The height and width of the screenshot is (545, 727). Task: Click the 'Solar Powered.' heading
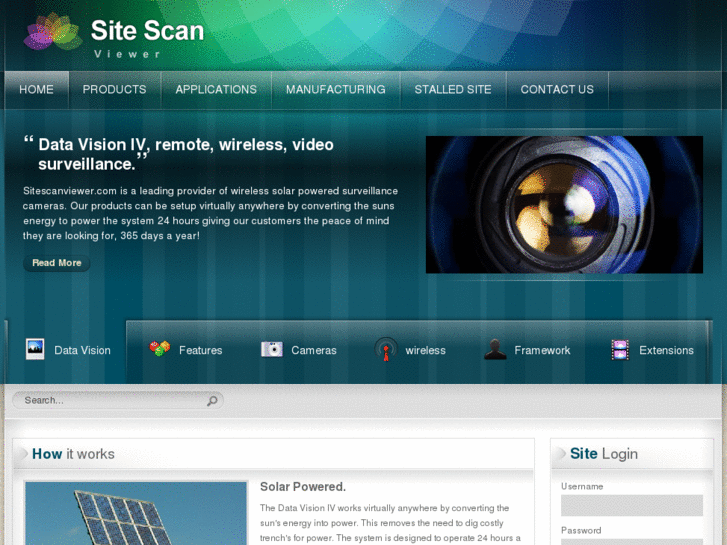pyautogui.click(x=303, y=487)
